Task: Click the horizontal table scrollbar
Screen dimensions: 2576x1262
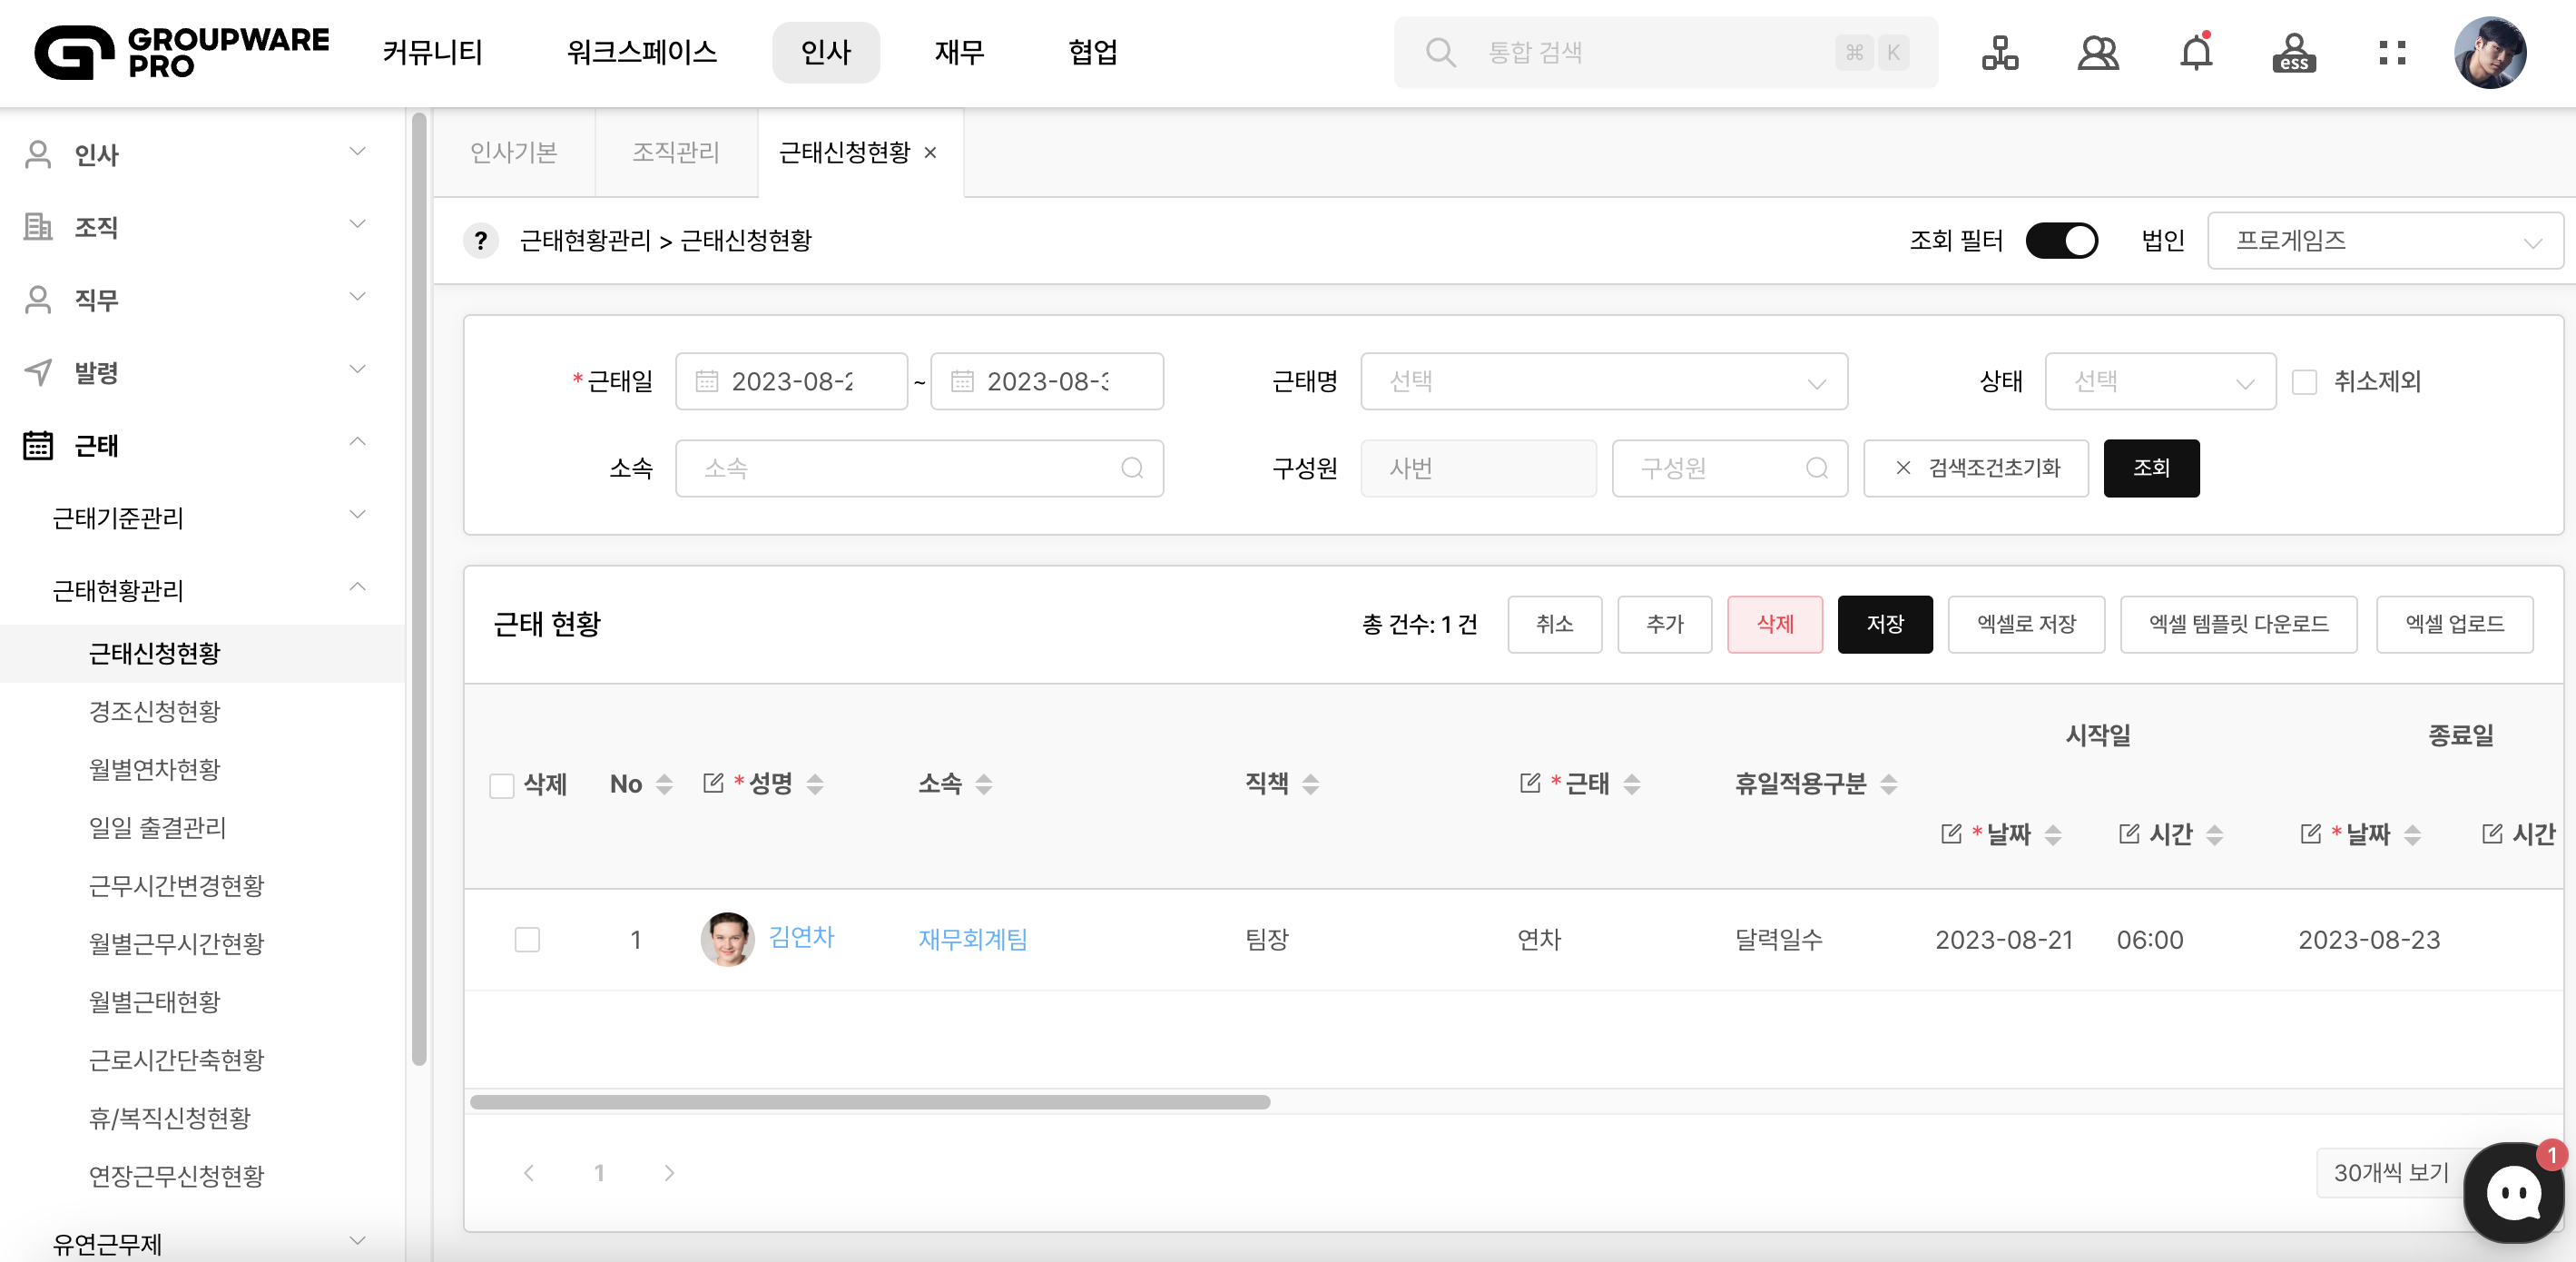Action: (x=869, y=1102)
